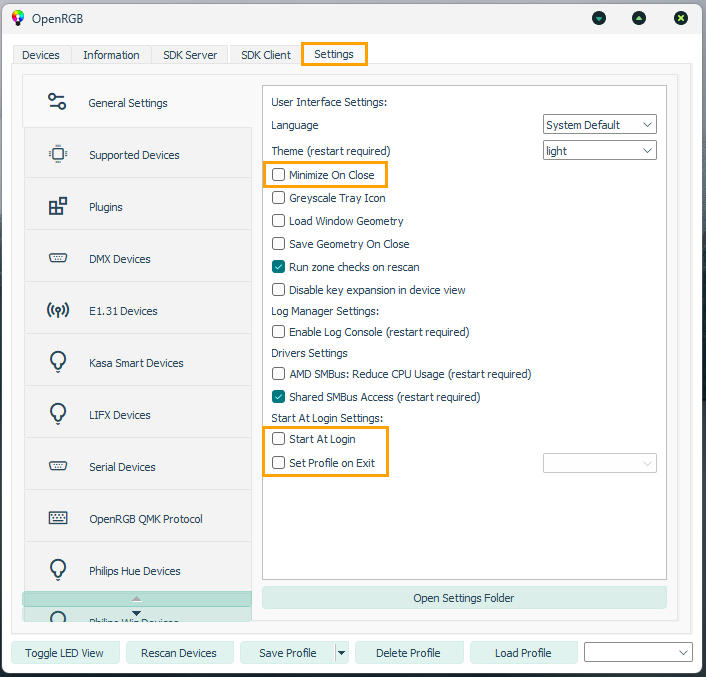Screen dimensions: 706x677
Task: Open the Supported Devices settings page
Action: tap(138, 153)
